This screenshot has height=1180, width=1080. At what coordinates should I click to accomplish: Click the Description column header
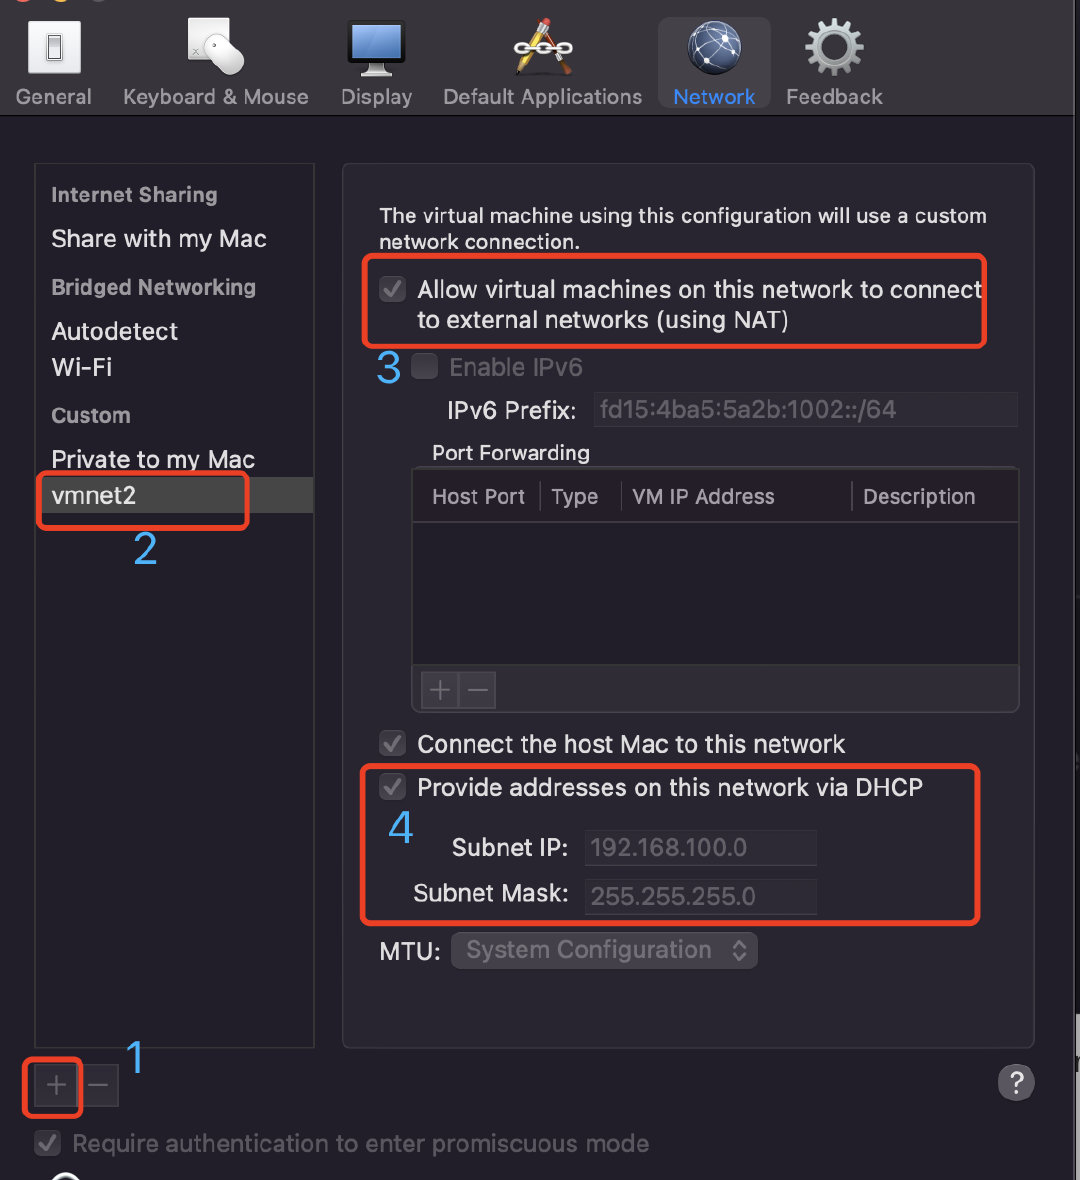tap(919, 497)
